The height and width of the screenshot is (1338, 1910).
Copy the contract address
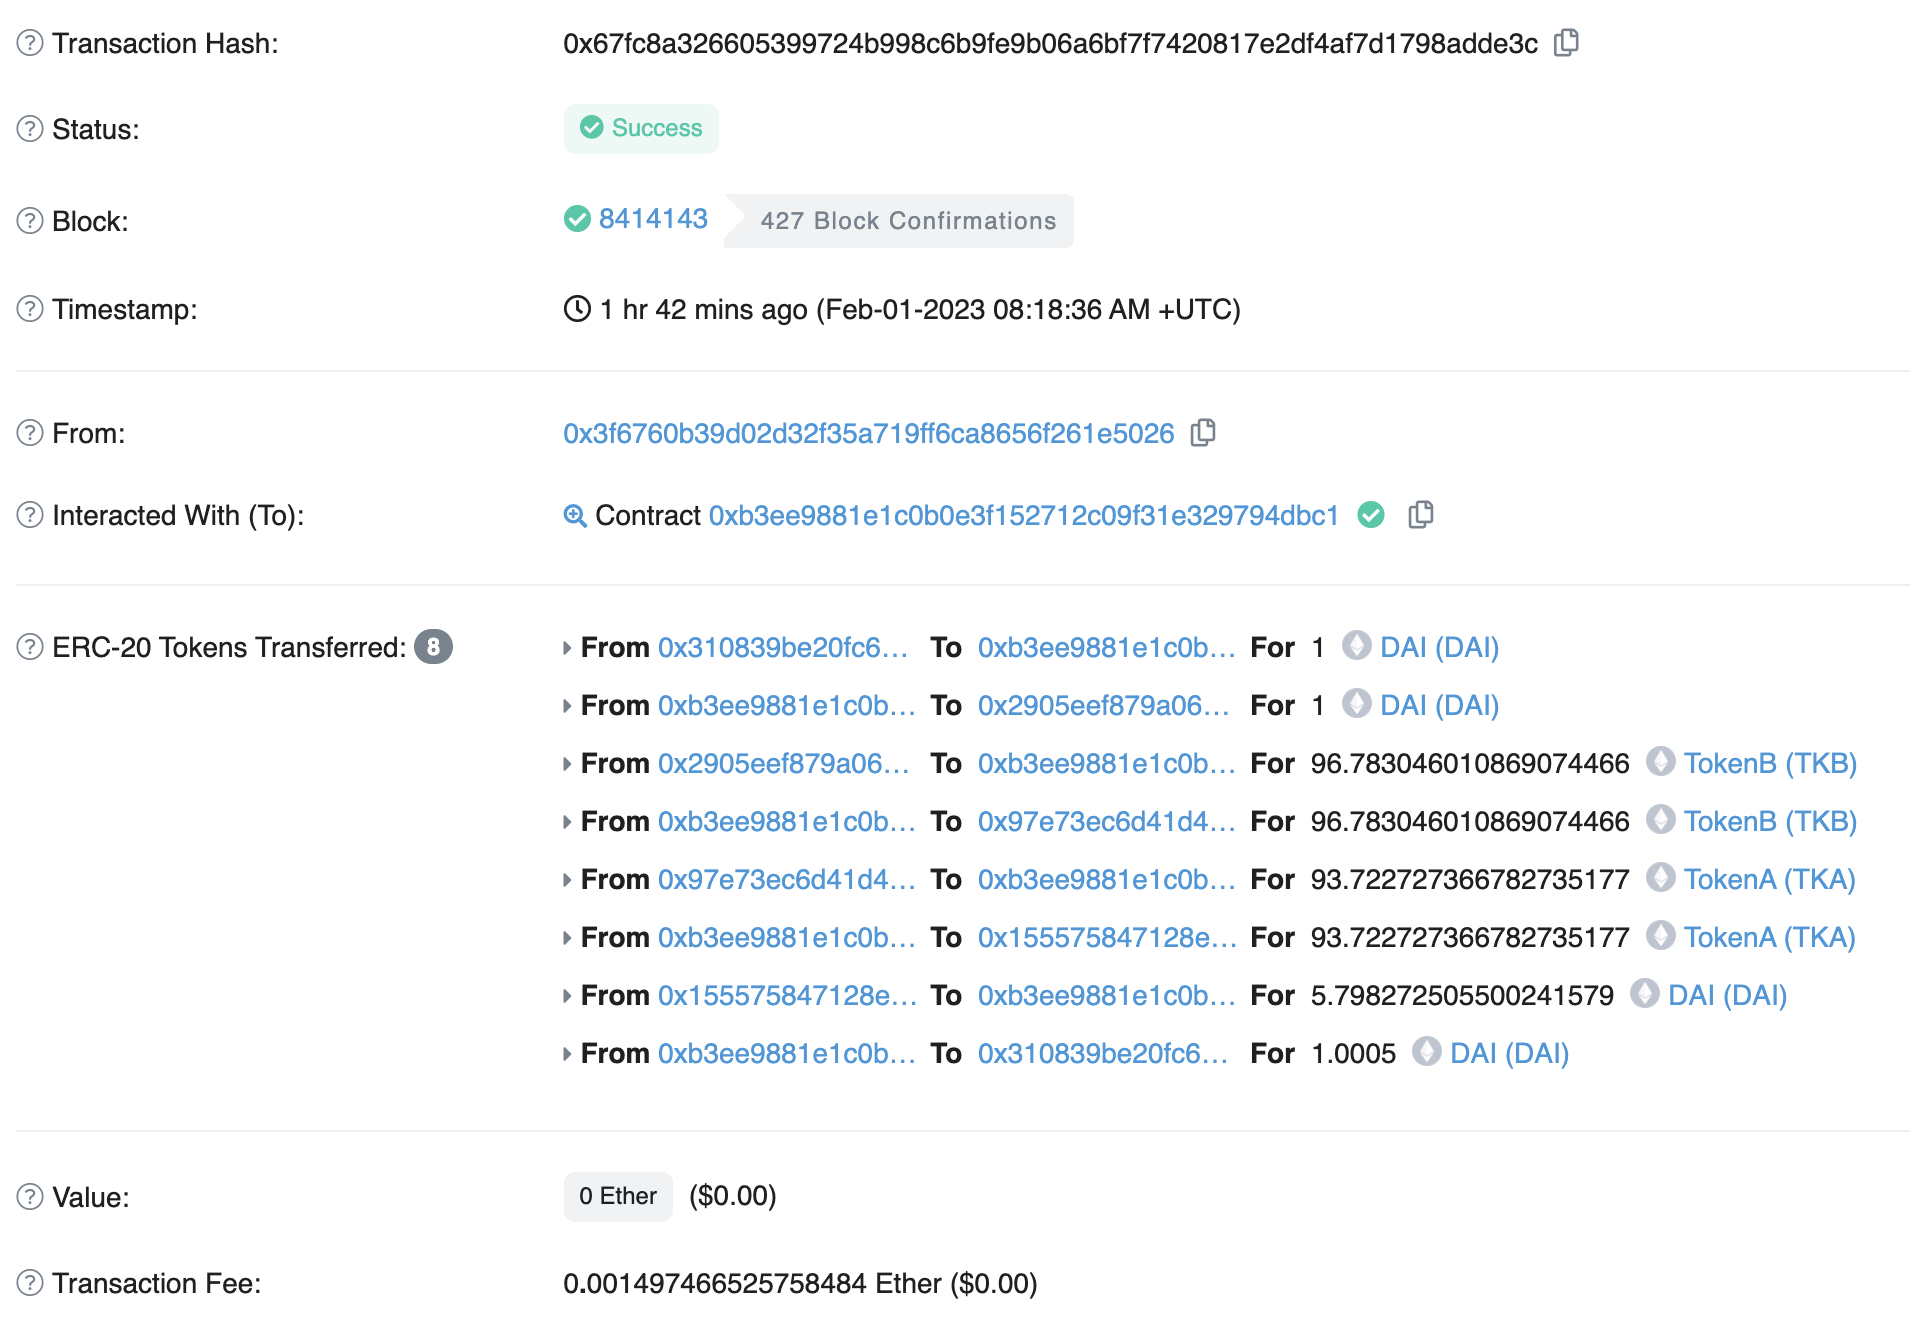pos(1421,515)
